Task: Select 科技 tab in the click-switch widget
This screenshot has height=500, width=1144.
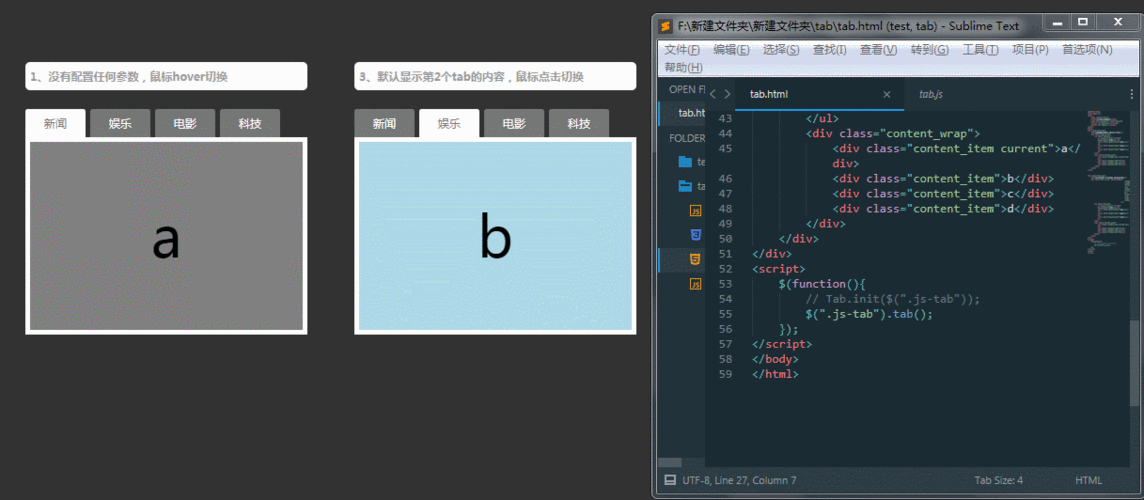Action: 579,123
